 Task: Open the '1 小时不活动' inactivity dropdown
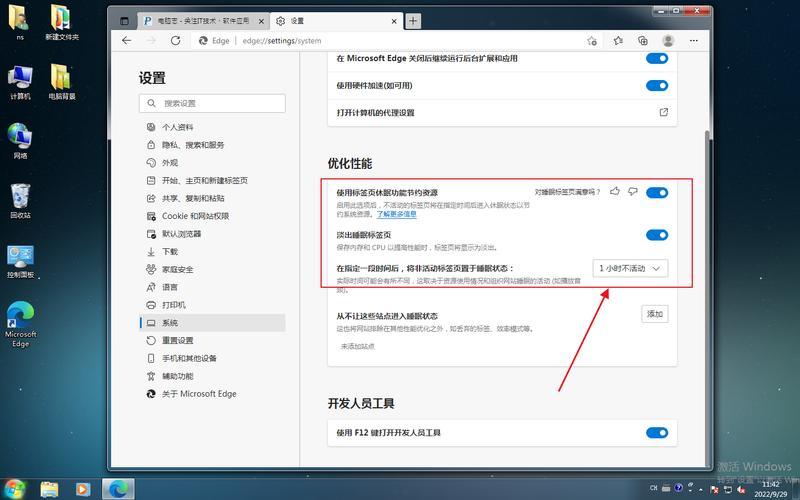tap(630, 268)
